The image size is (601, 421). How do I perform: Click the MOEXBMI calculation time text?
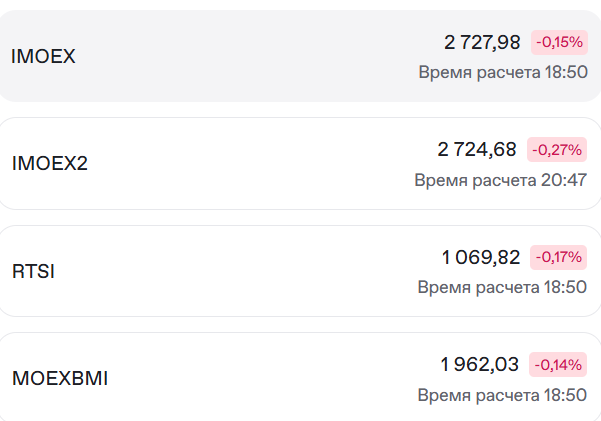pyautogui.click(x=502, y=395)
